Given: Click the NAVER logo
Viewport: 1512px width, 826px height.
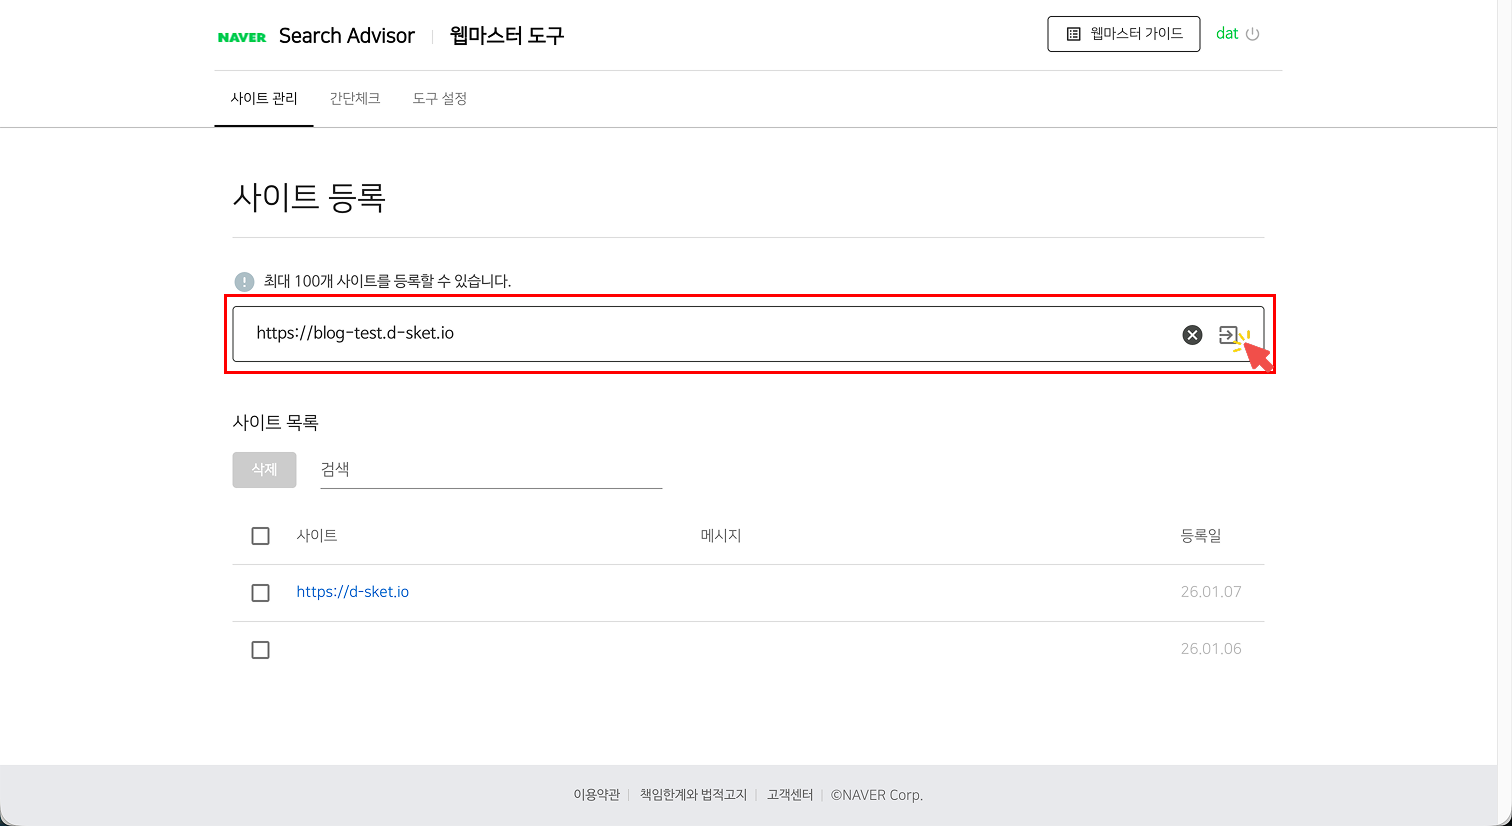Looking at the screenshot, I should tap(240, 35).
